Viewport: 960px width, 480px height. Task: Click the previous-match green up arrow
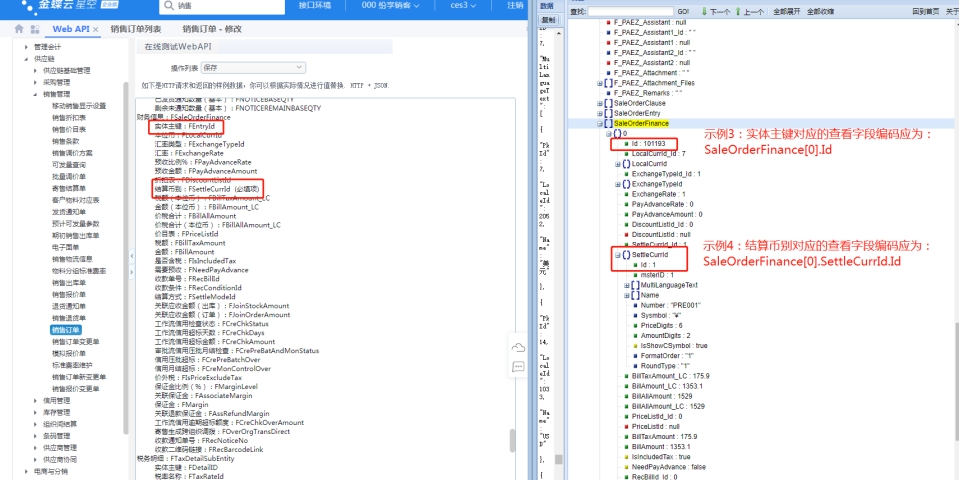(738, 12)
